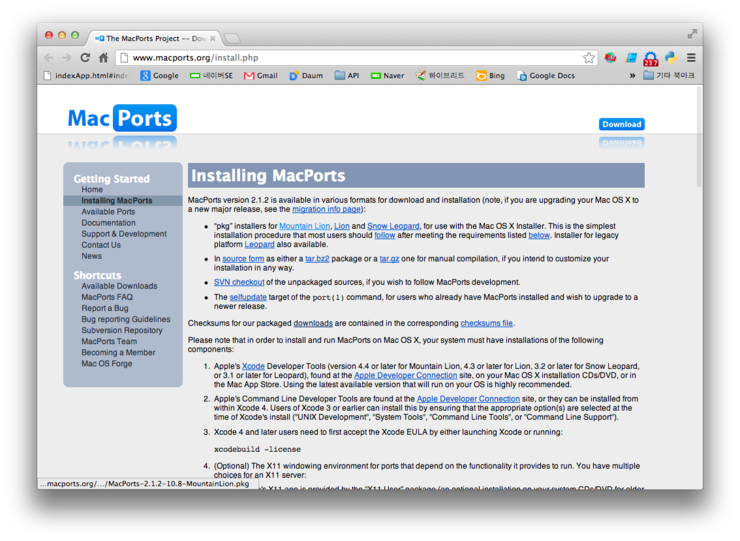The image size is (740, 541).
Task: Bookmark this page with the star icon
Action: (x=589, y=58)
